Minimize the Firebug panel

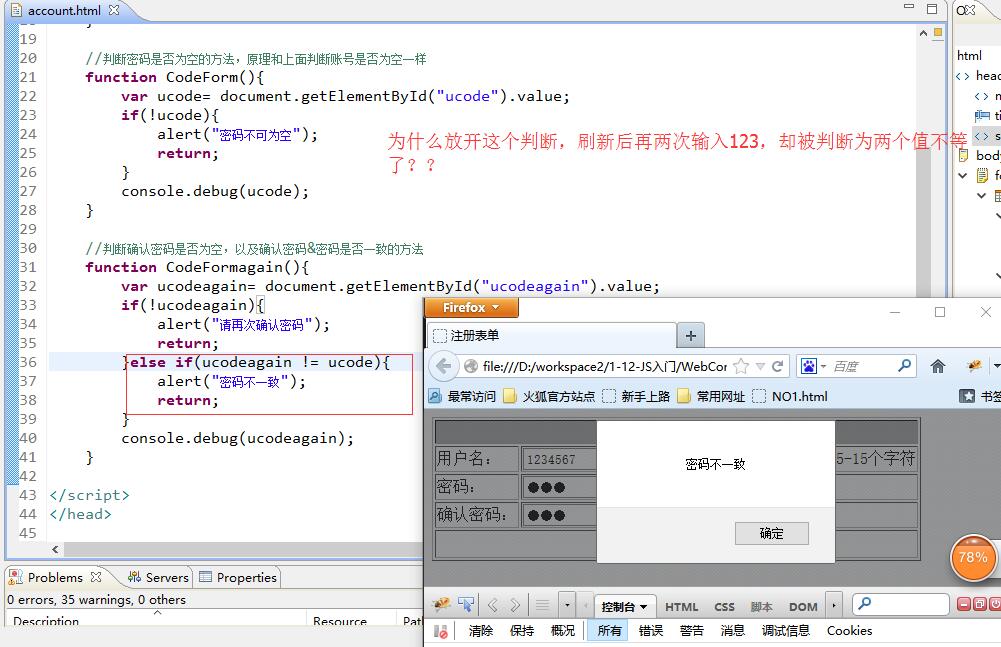pos(964,604)
